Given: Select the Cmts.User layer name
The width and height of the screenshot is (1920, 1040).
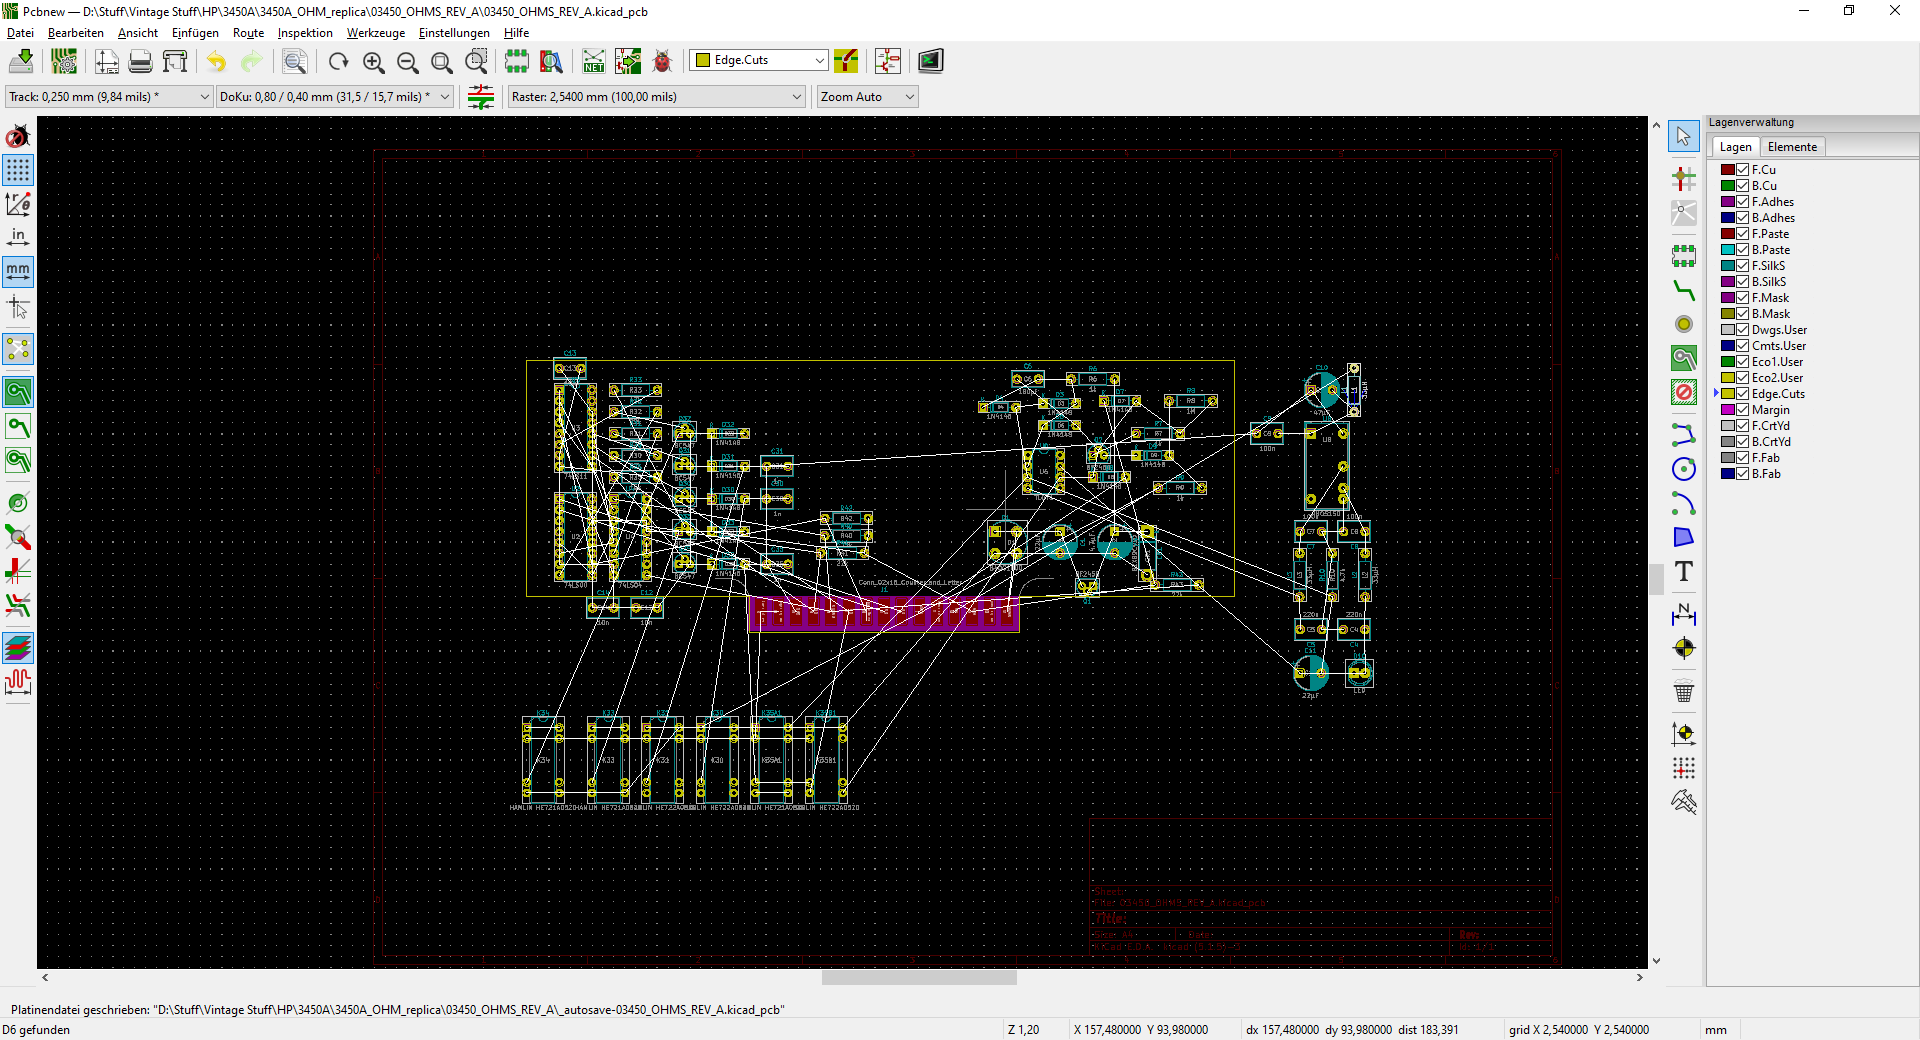Looking at the screenshot, I should [1779, 346].
